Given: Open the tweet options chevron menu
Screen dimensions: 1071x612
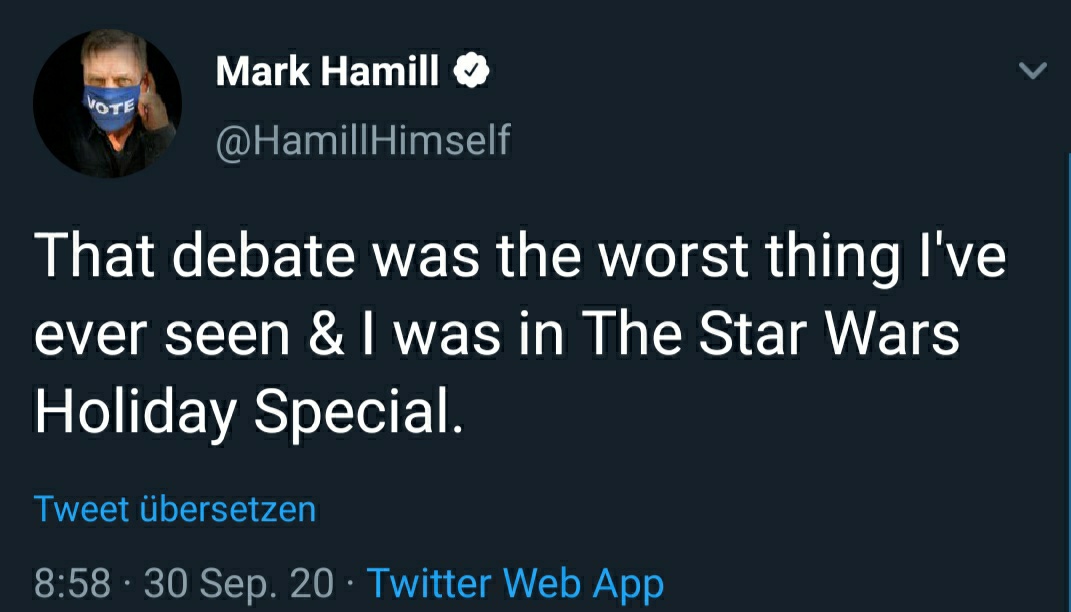Looking at the screenshot, I should tap(1033, 71).
